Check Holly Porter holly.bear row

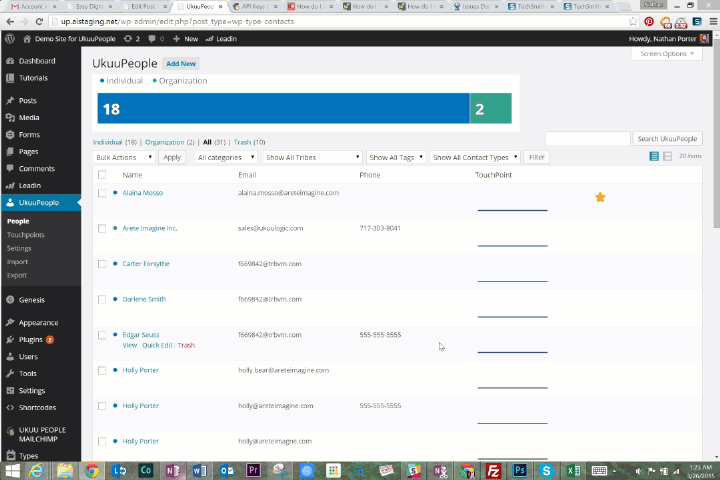point(102,370)
